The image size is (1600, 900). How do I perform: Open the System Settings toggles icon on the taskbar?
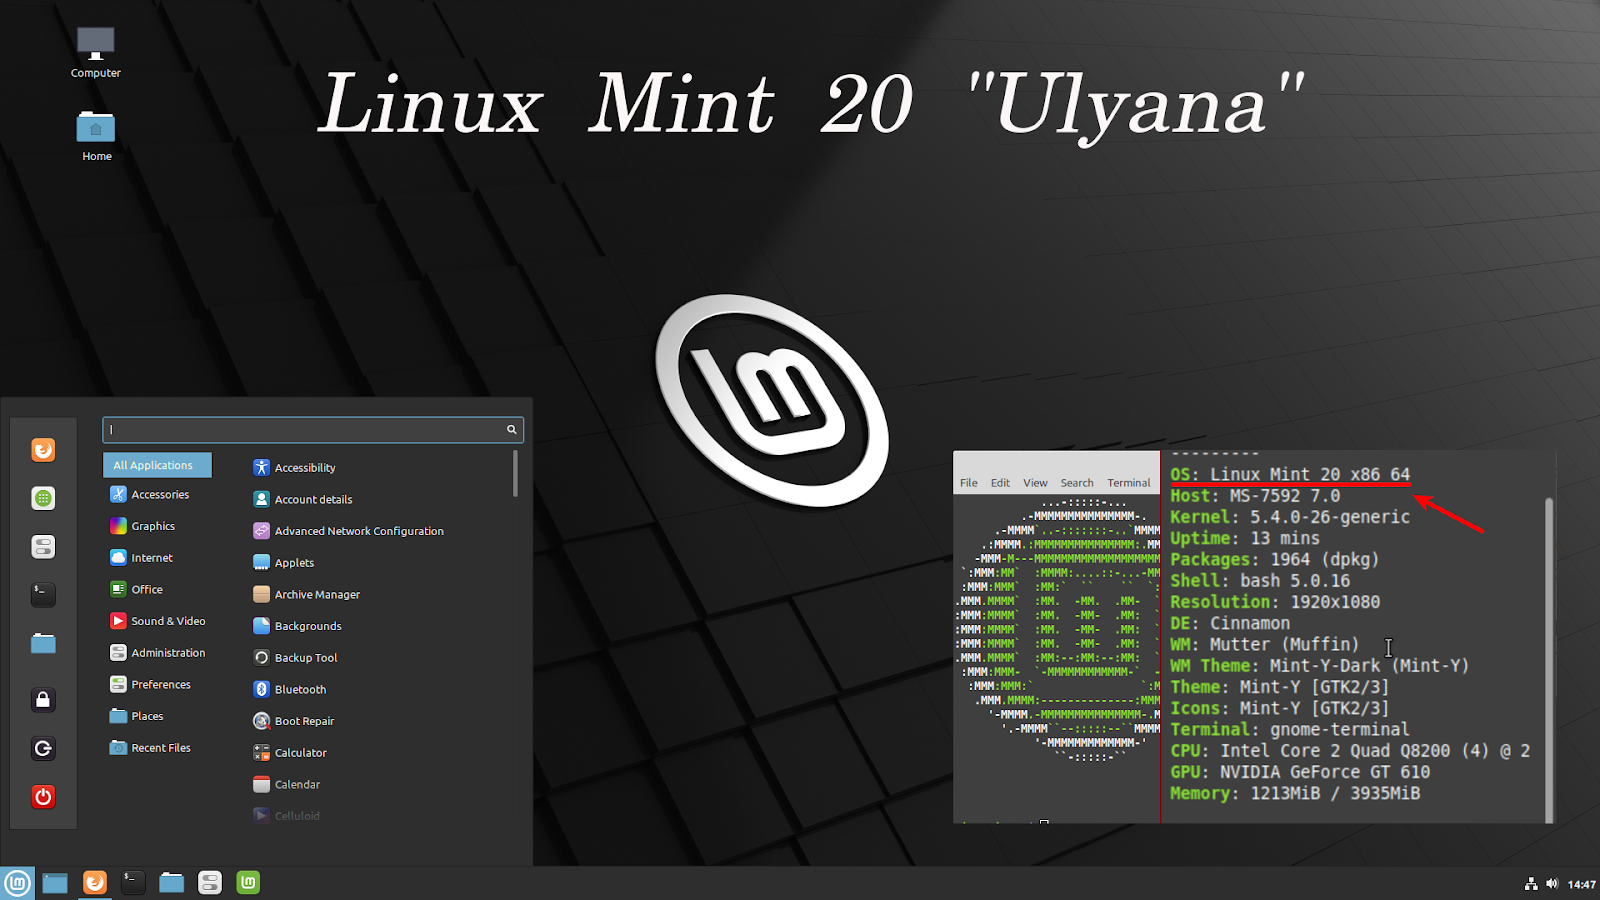[x=210, y=883]
